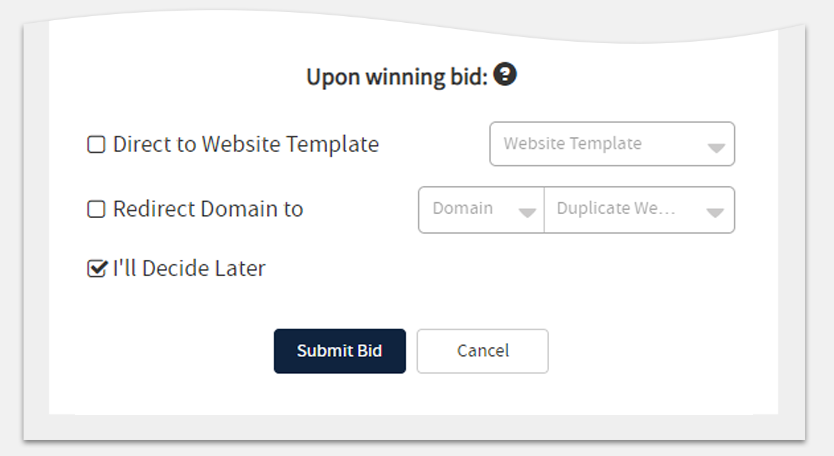Click the Website Template dropdown arrow

click(716, 148)
